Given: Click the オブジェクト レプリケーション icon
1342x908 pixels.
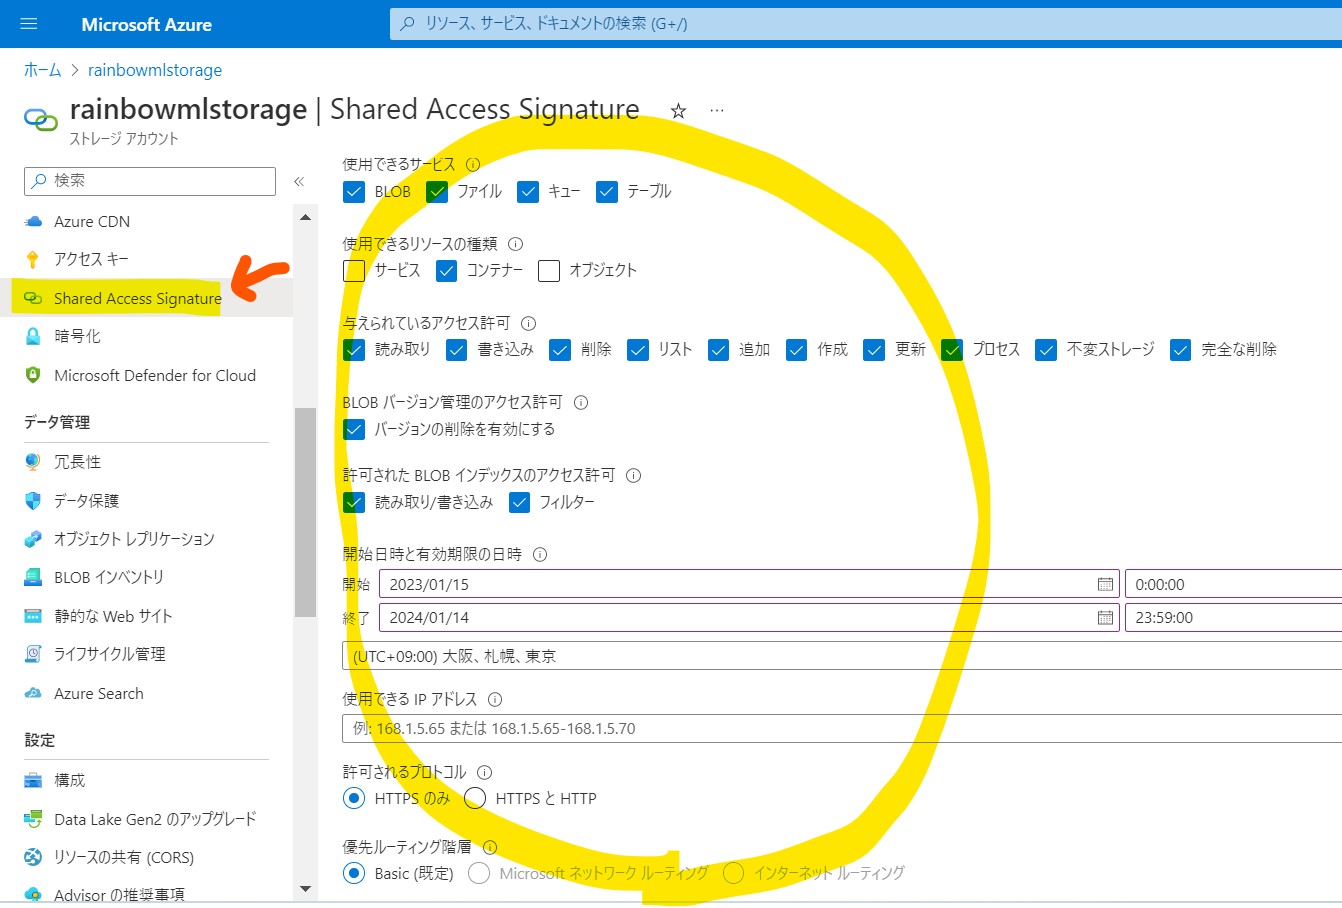Looking at the screenshot, I should [33, 539].
